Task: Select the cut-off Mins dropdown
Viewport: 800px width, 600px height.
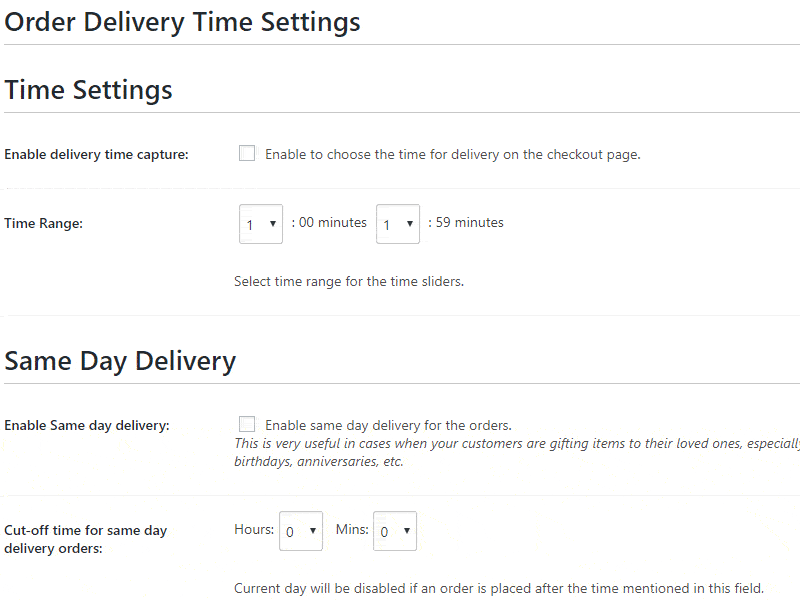Action: click(395, 531)
